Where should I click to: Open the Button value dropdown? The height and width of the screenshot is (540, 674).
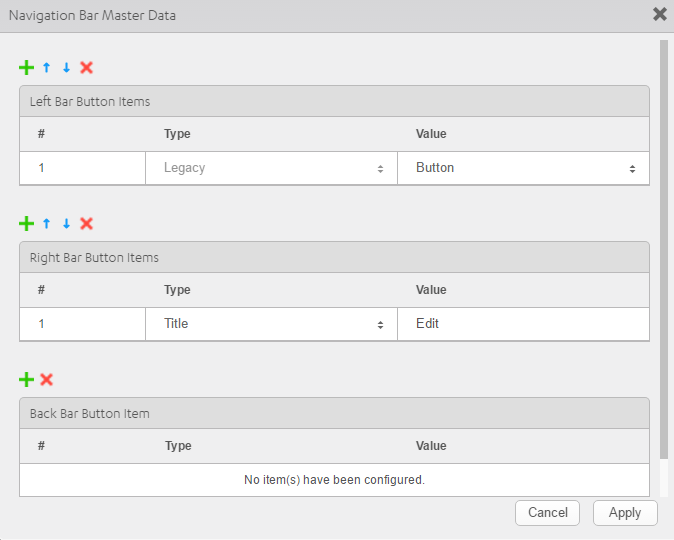[x=523, y=168]
